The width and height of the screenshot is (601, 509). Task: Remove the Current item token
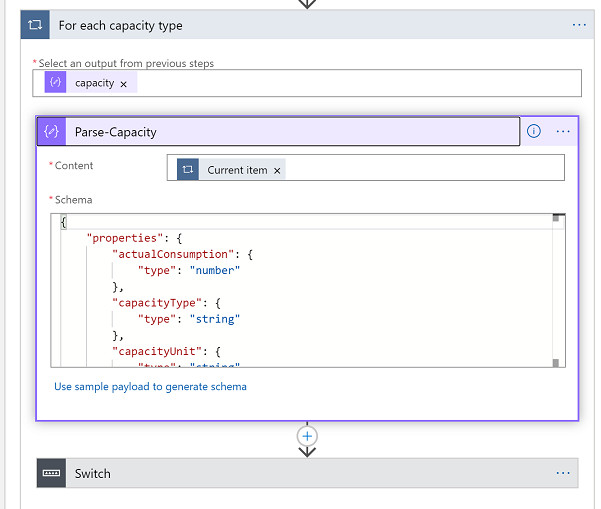click(x=278, y=171)
